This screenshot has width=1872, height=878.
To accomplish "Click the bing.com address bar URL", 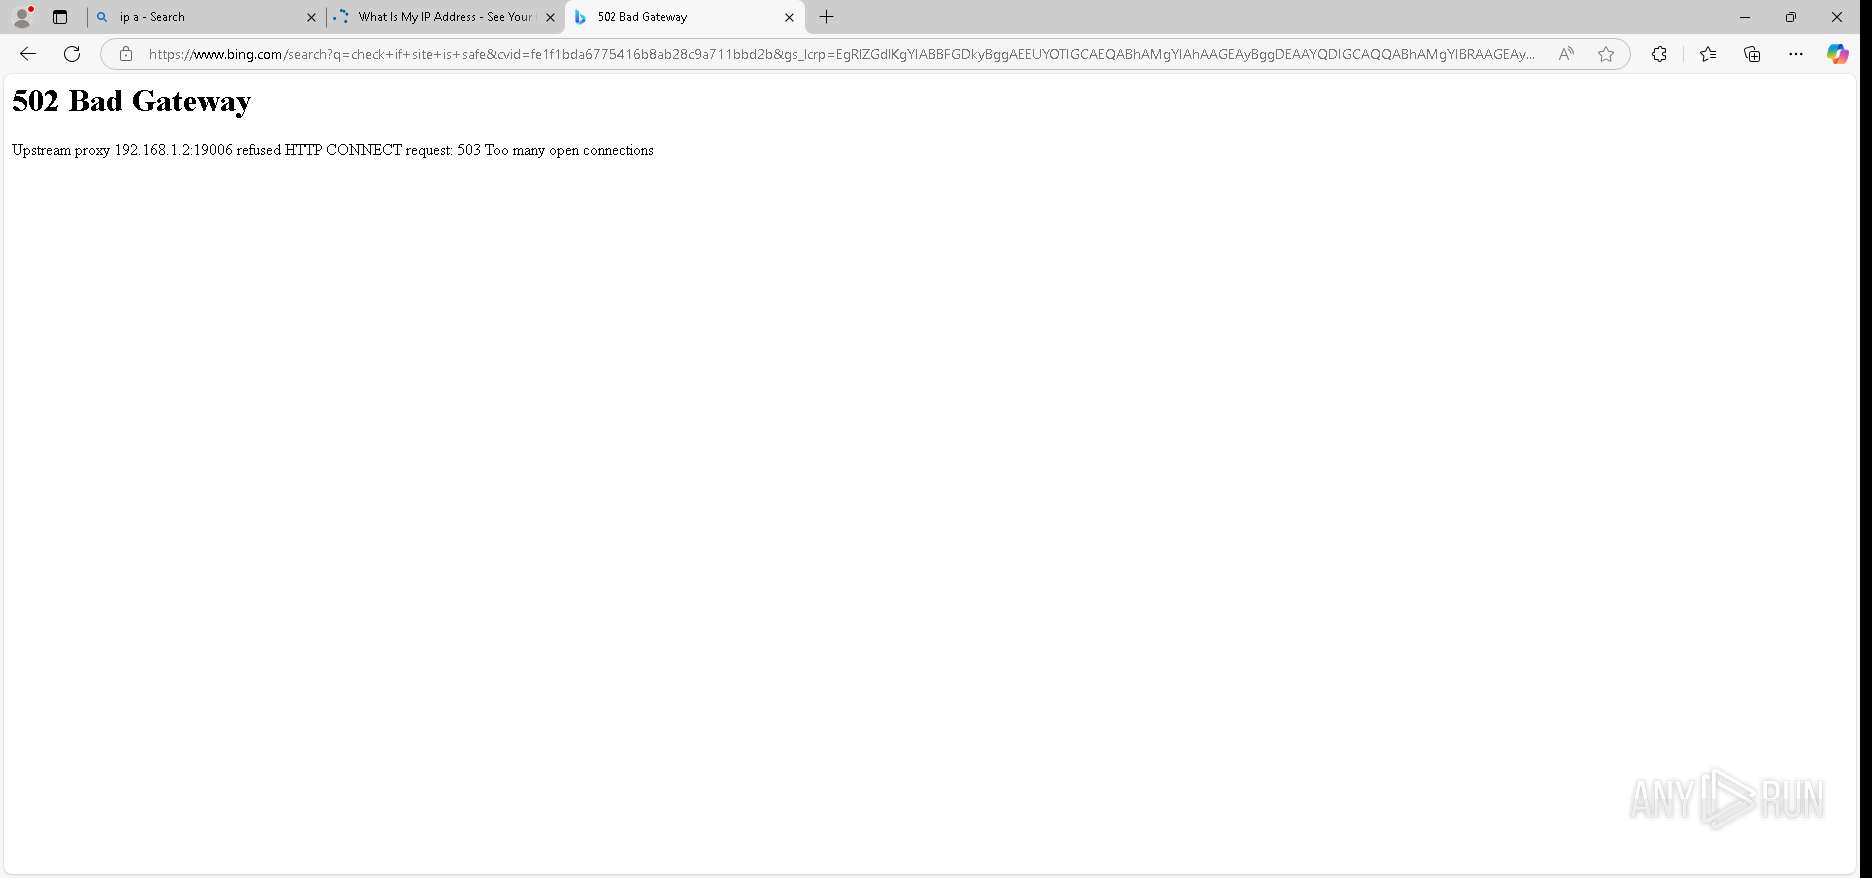I will coord(841,54).
